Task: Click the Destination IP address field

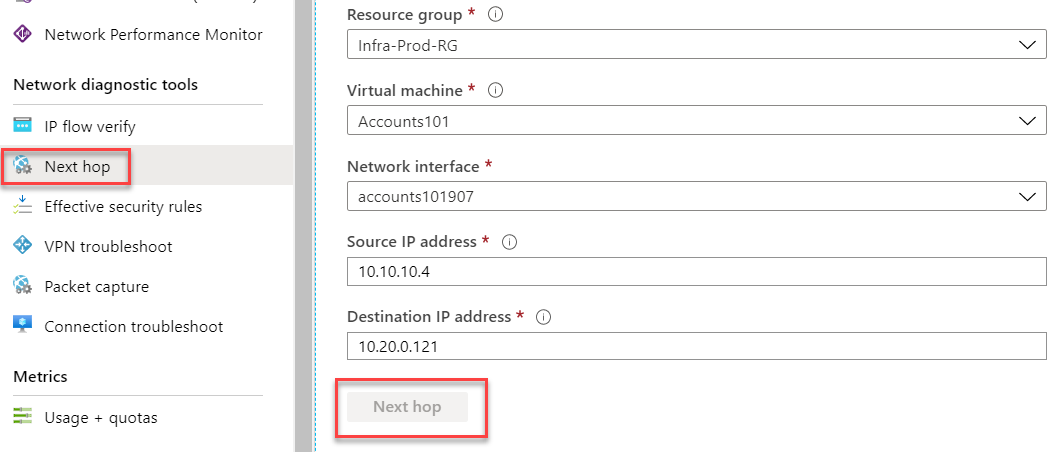Action: [x=696, y=346]
